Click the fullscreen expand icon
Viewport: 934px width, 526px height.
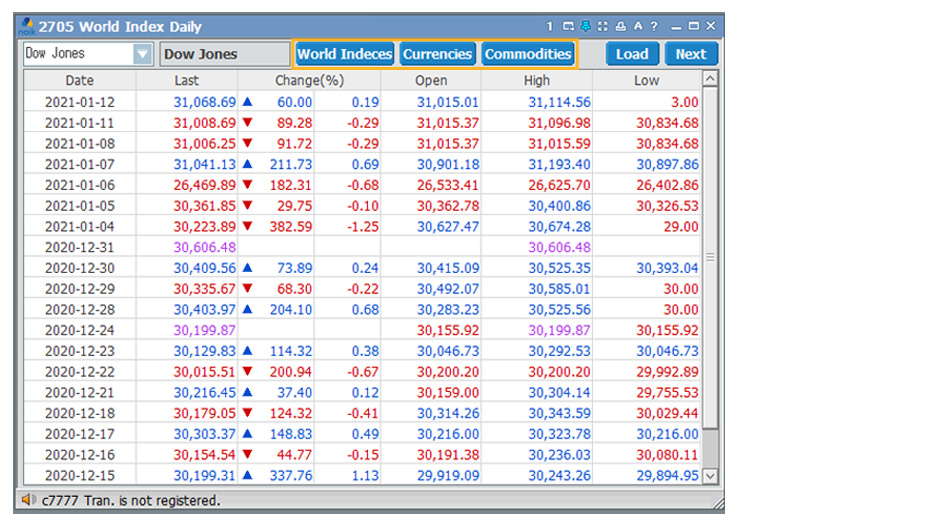[603, 26]
